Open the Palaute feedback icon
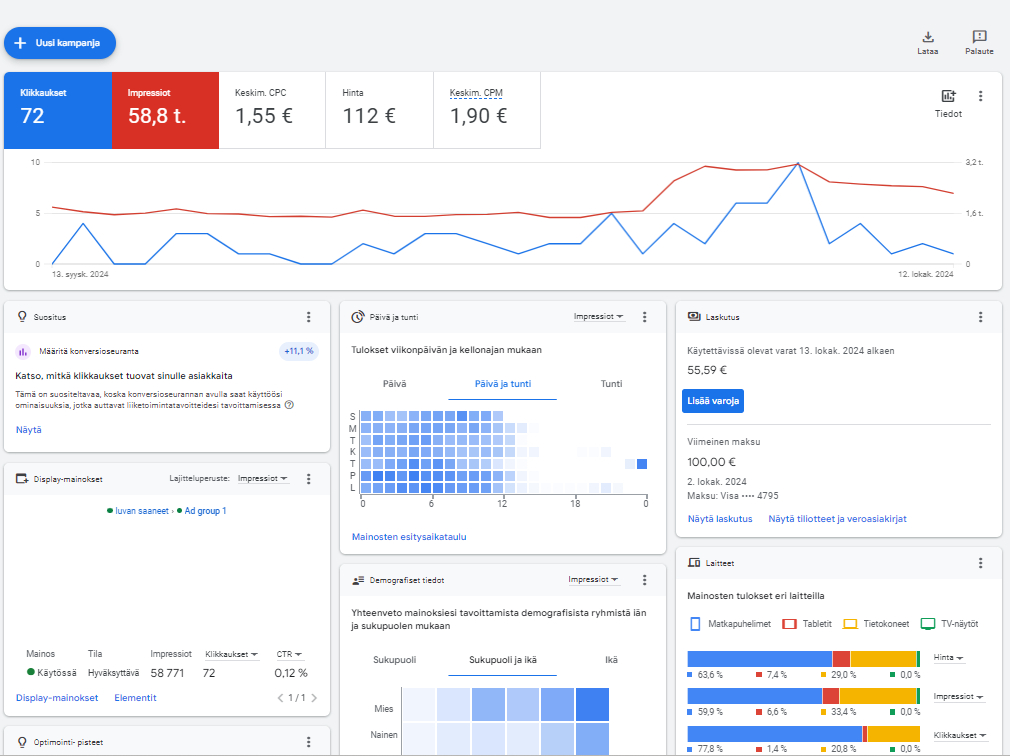The height and width of the screenshot is (756, 1010). (x=979, y=37)
